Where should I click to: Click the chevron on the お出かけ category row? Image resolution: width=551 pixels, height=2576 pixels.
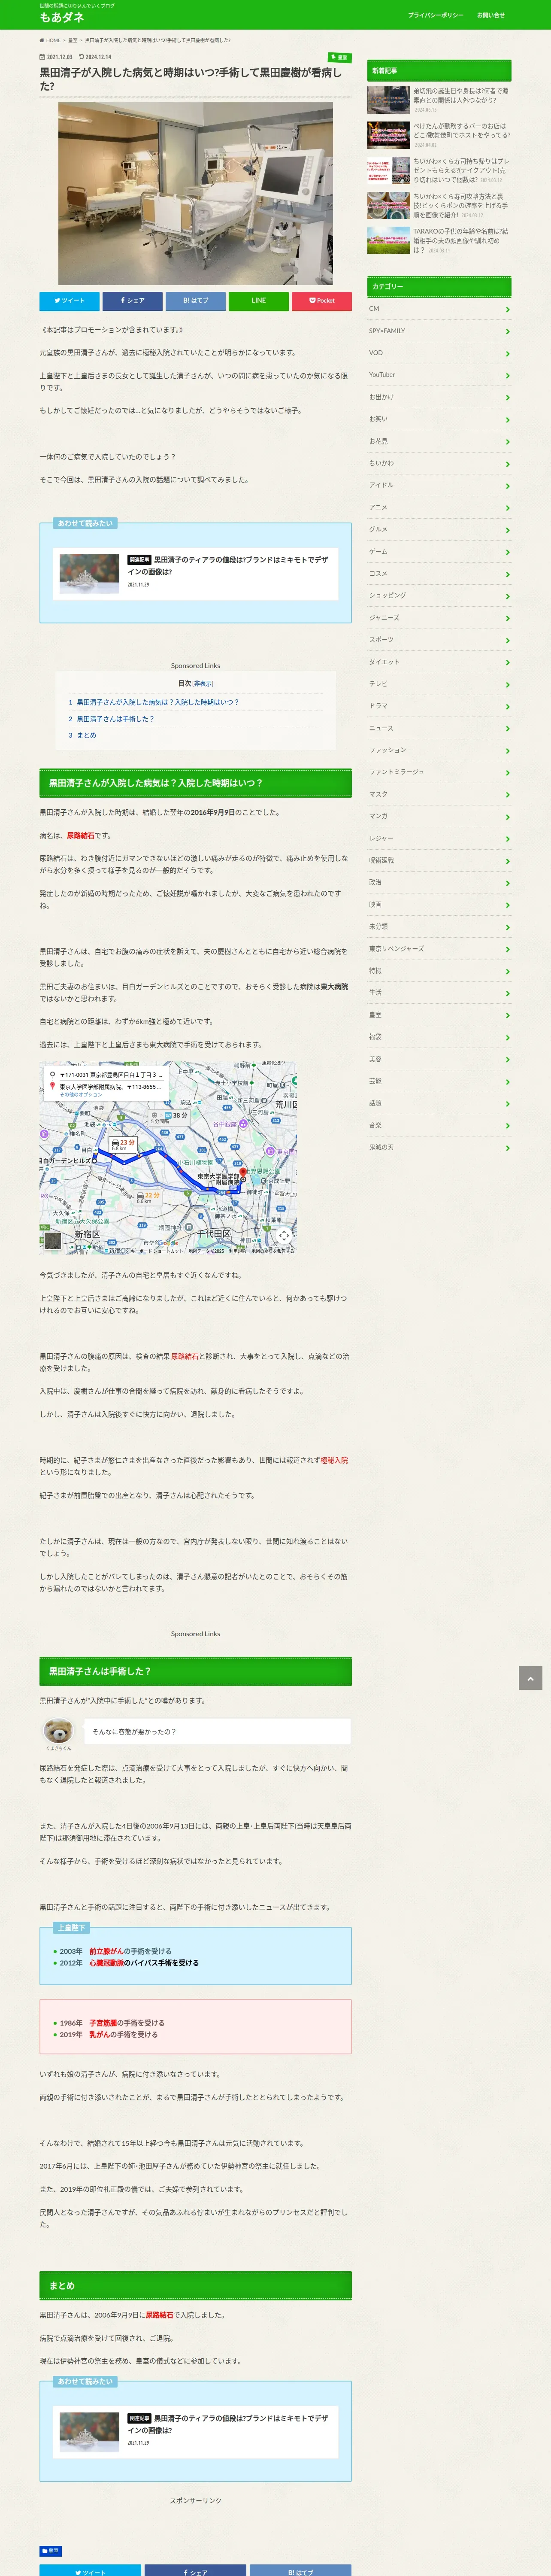click(x=508, y=398)
